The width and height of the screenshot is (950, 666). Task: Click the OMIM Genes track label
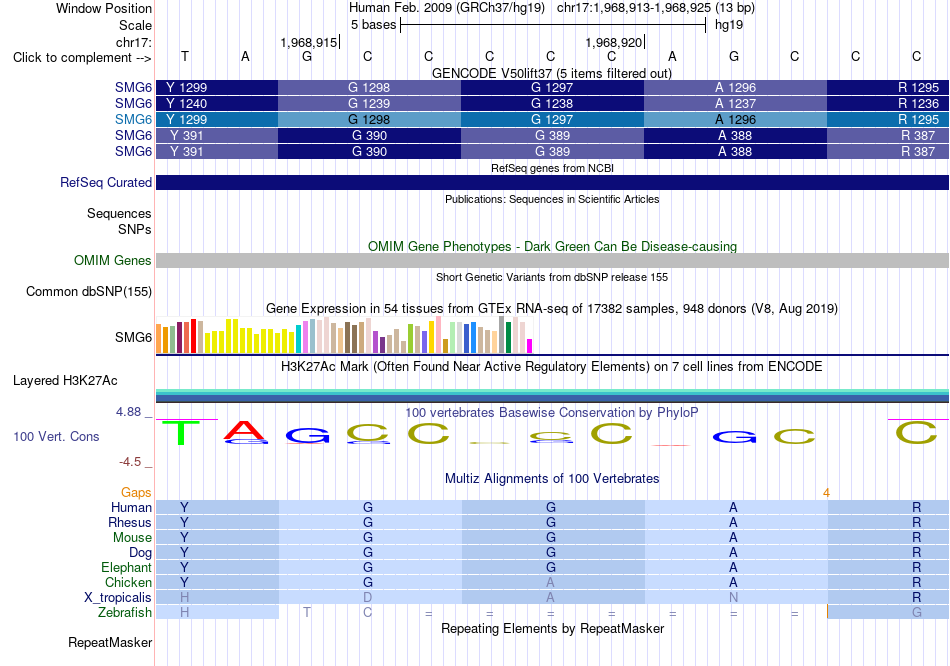(x=113, y=261)
